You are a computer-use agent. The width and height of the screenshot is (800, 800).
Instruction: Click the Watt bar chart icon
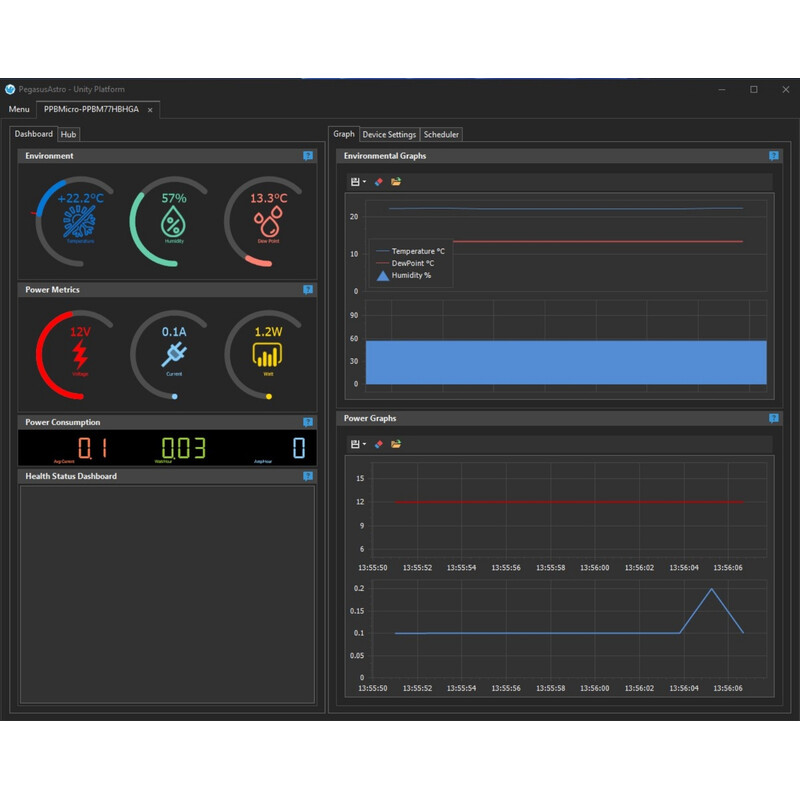coord(267,355)
